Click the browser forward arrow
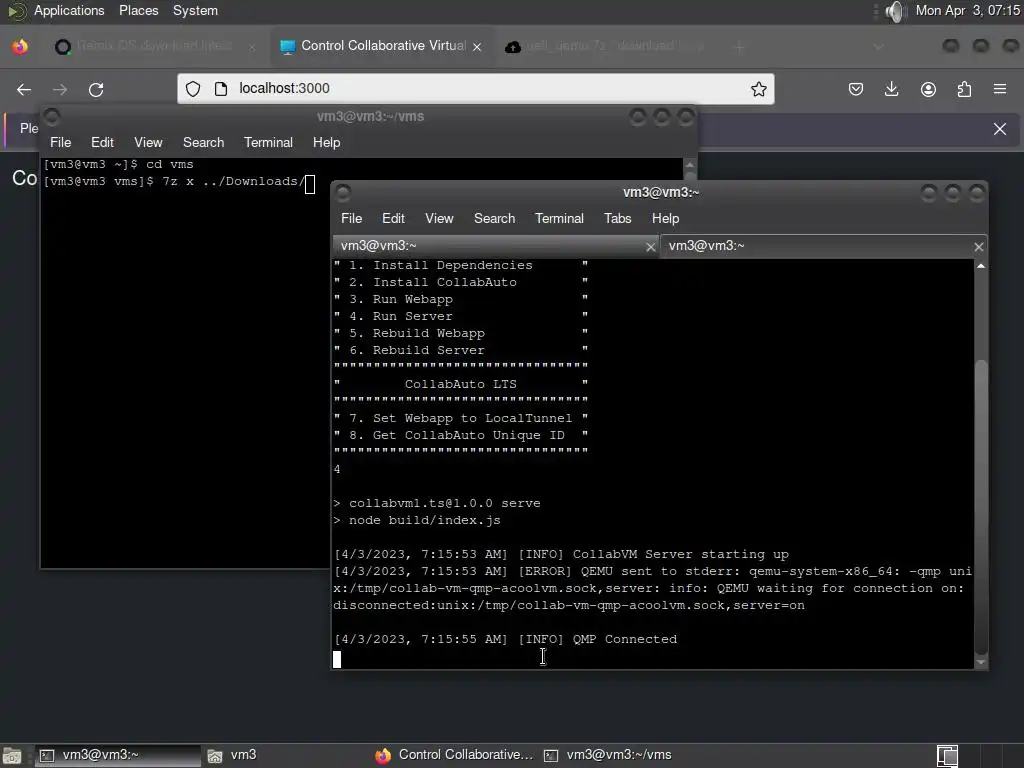Screen dimensions: 1024x768 tap(60, 89)
